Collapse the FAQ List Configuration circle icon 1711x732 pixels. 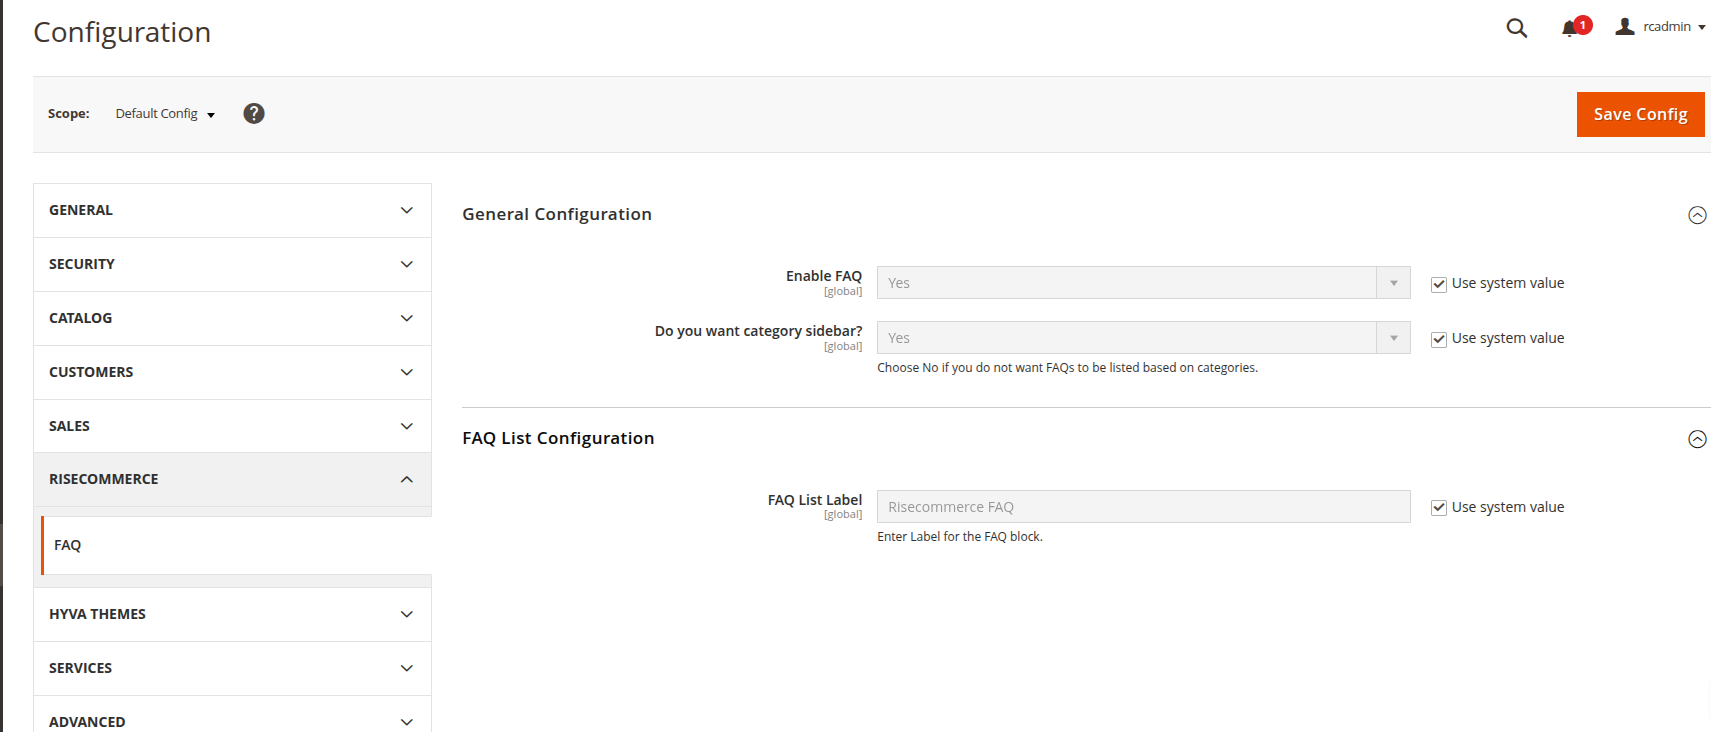[x=1697, y=439]
